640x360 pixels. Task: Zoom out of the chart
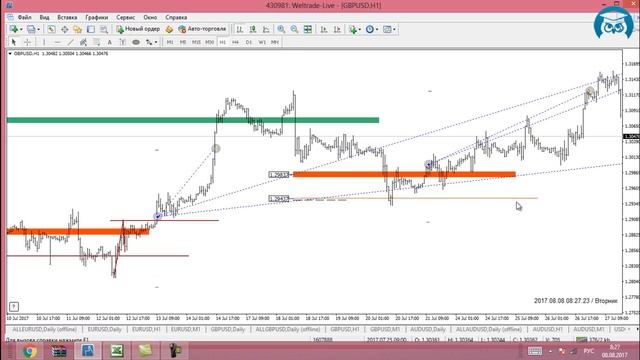pyautogui.click(x=294, y=29)
